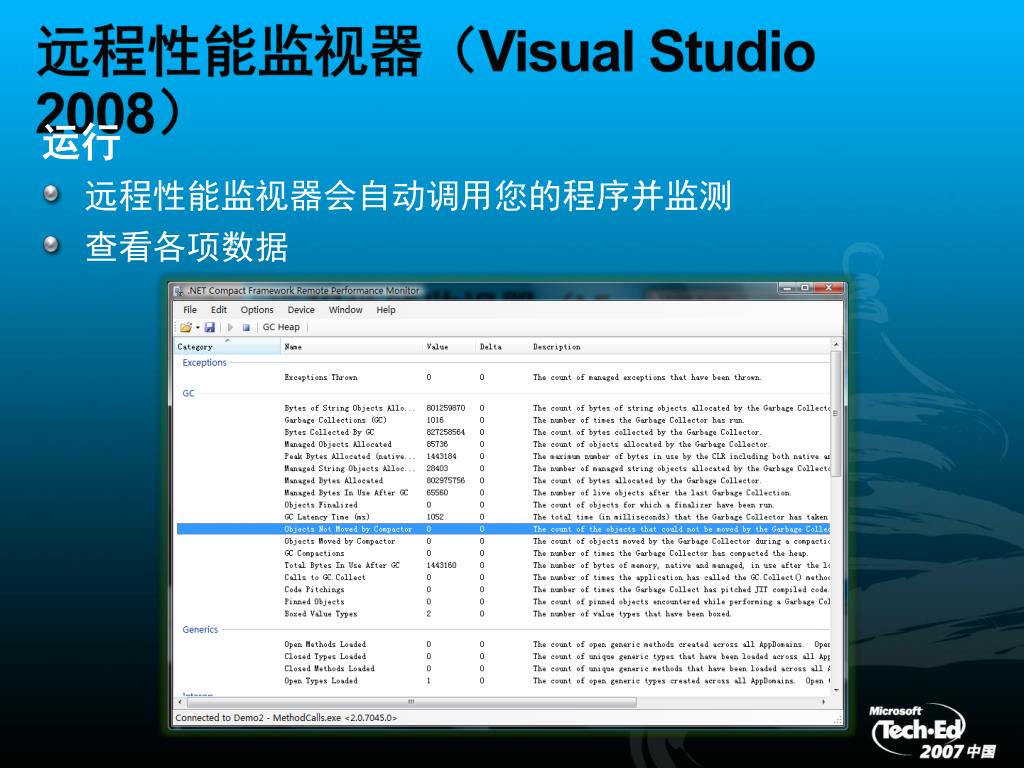Select the Boxed Value Types row
This screenshot has height=768, width=1024.
tap(504, 614)
